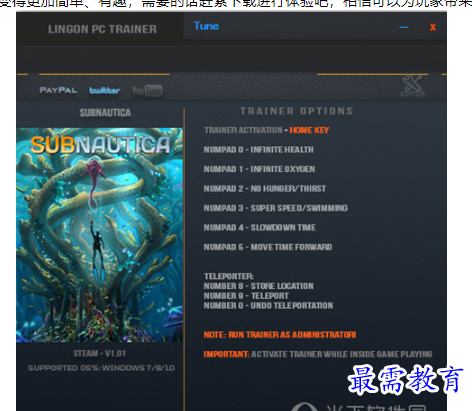This screenshot has width=472, height=411.
Task: Toggle Numpad 2 No Hunger/Thirst
Action: (x=265, y=189)
